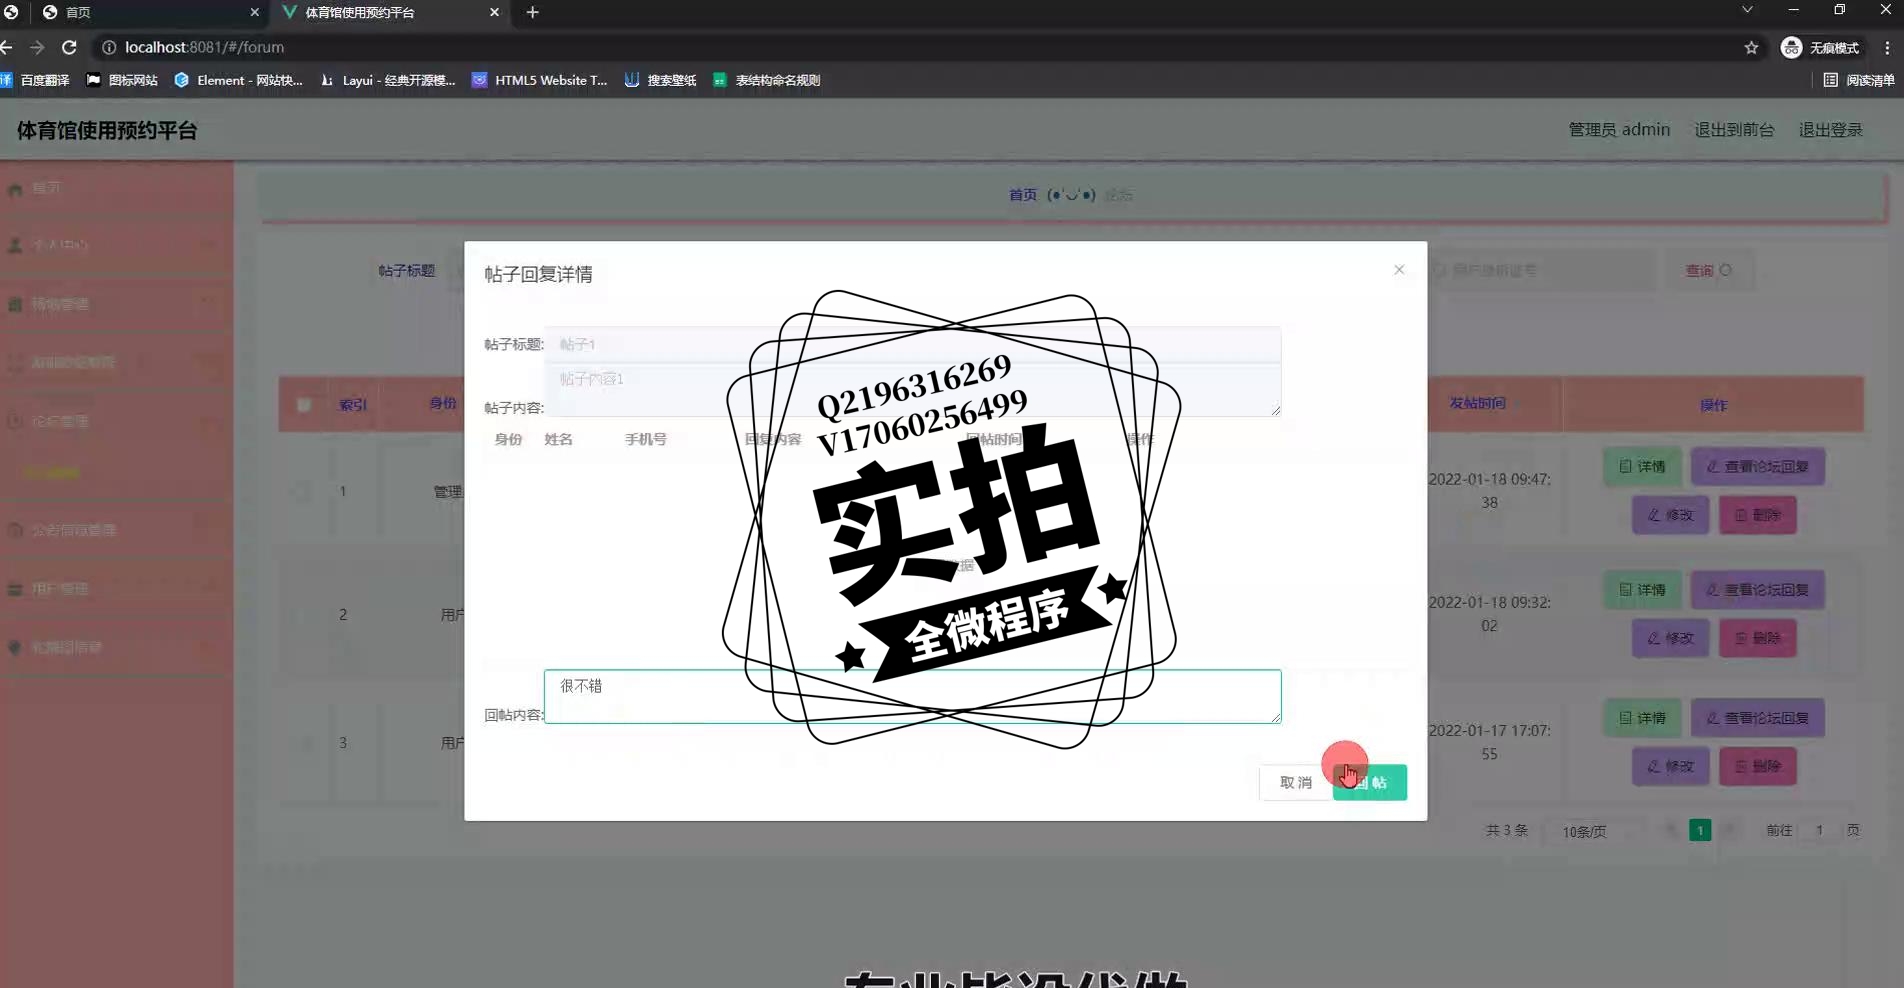This screenshot has height=988, width=1904.
Task: Click 删除 for row 3
Action: pos(1757,766)
